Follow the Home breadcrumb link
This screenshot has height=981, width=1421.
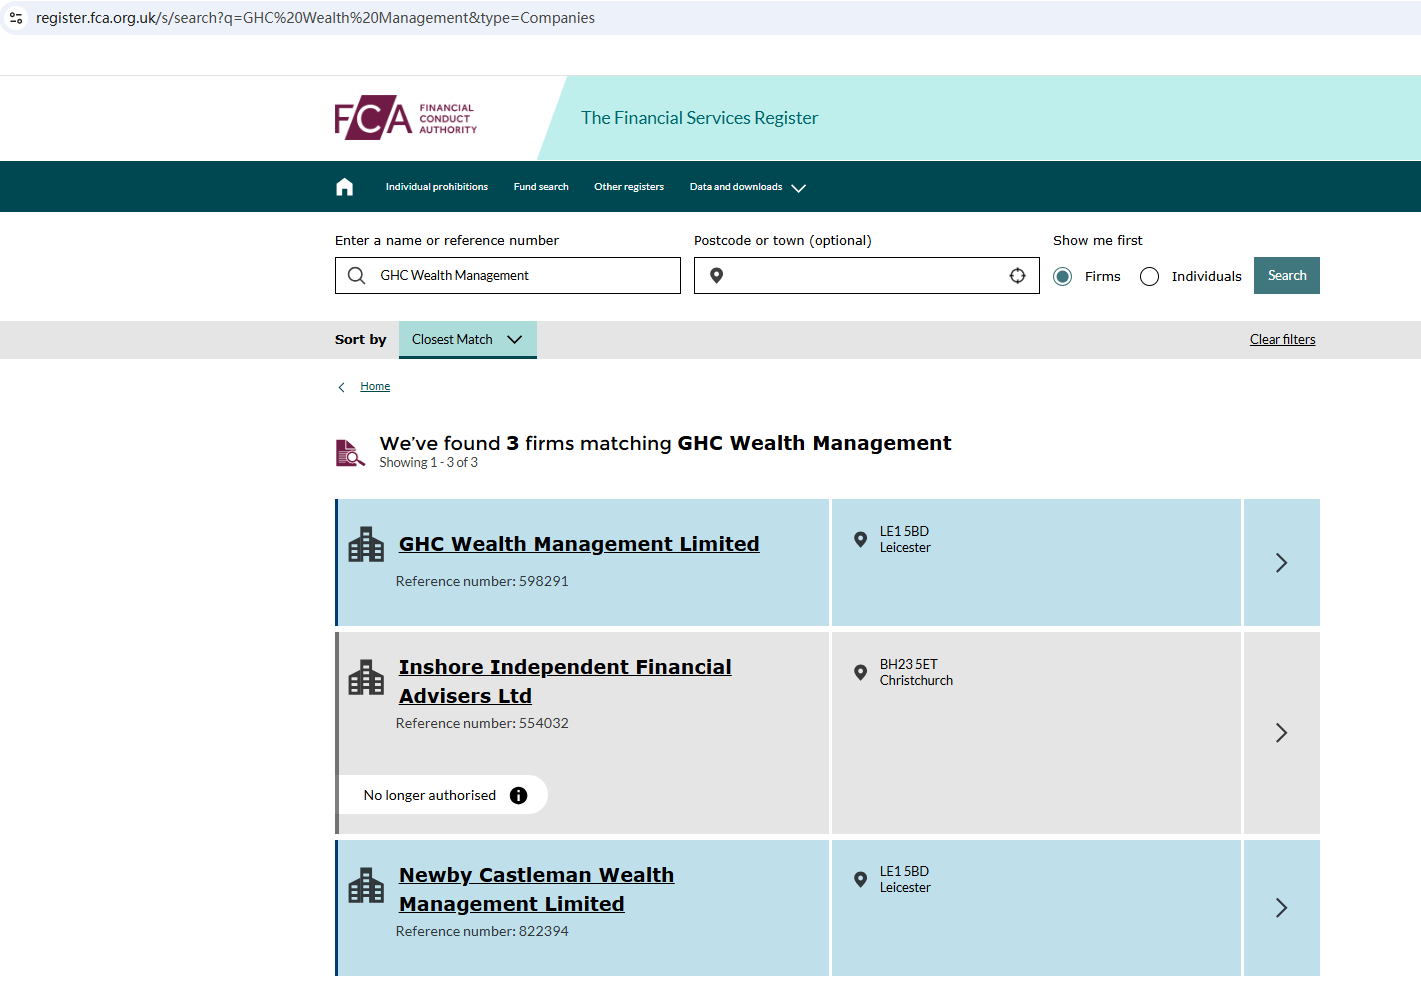(x=375, y=387)
